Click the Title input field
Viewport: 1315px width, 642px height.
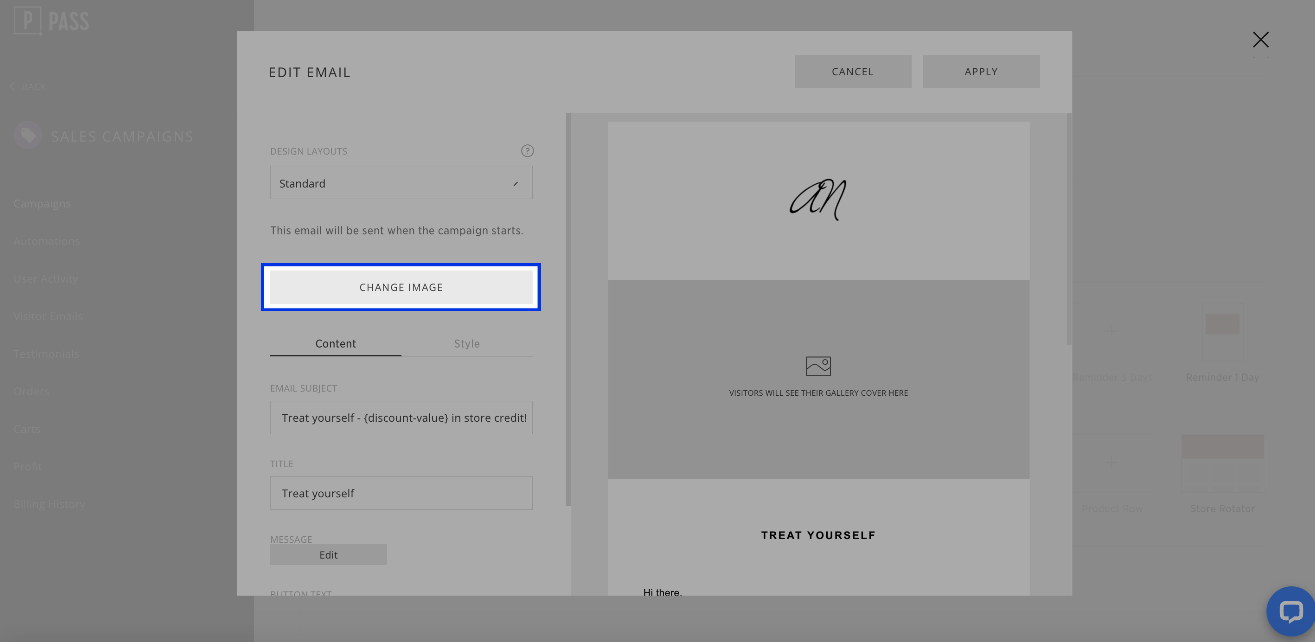(x=401, y=493)
